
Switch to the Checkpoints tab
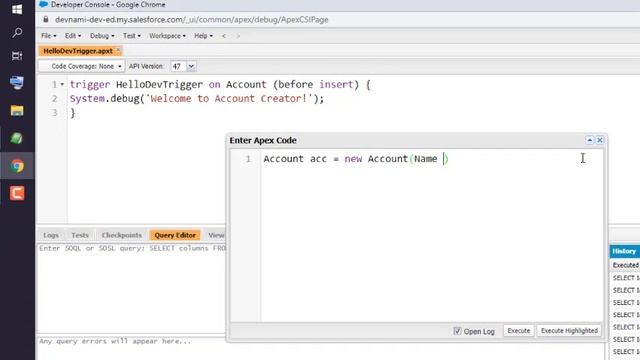pos(122,235)
